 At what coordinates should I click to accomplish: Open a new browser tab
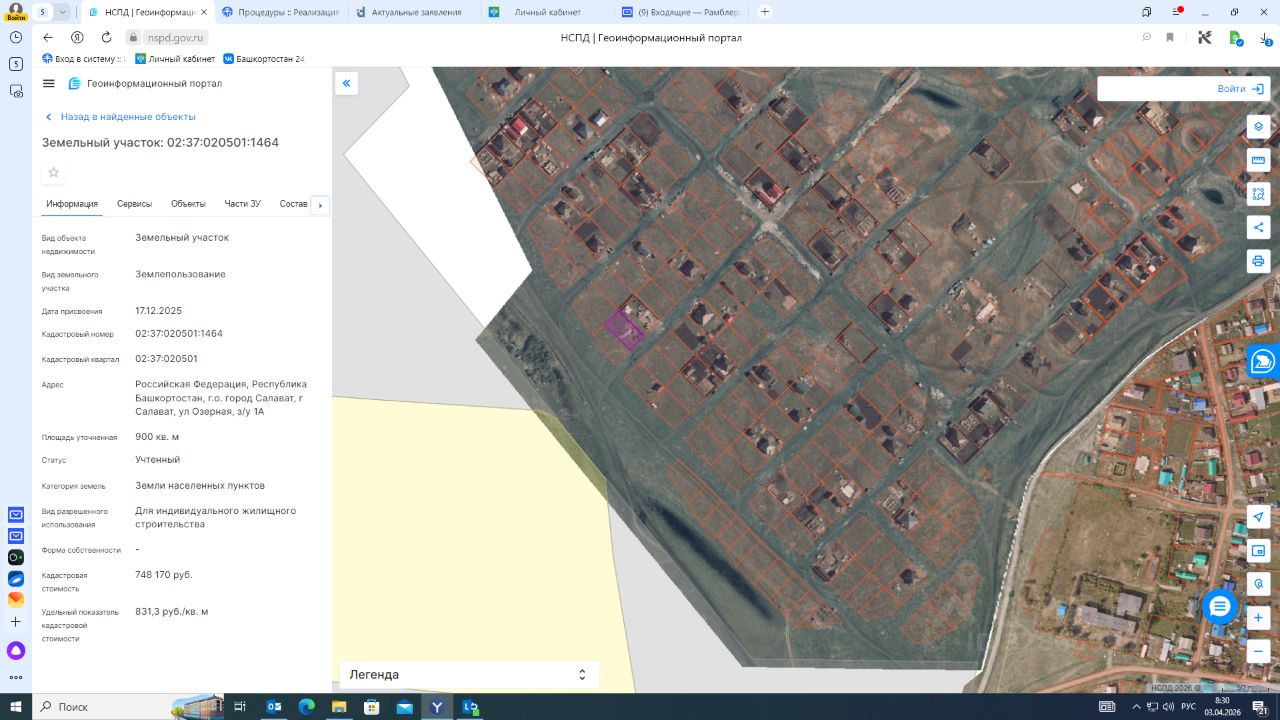click(x=765, y=12)
